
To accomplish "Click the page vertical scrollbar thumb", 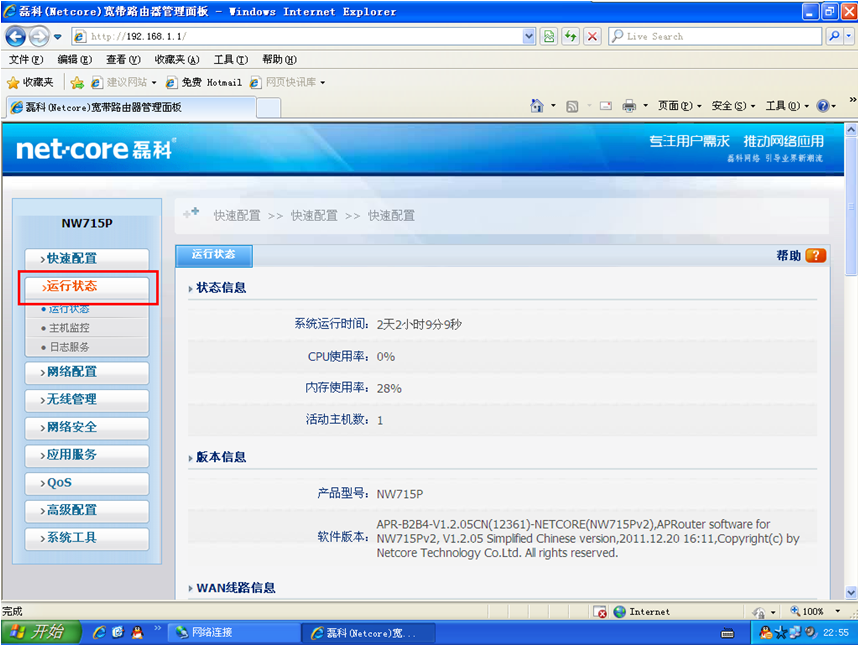I will coord(851,206).
